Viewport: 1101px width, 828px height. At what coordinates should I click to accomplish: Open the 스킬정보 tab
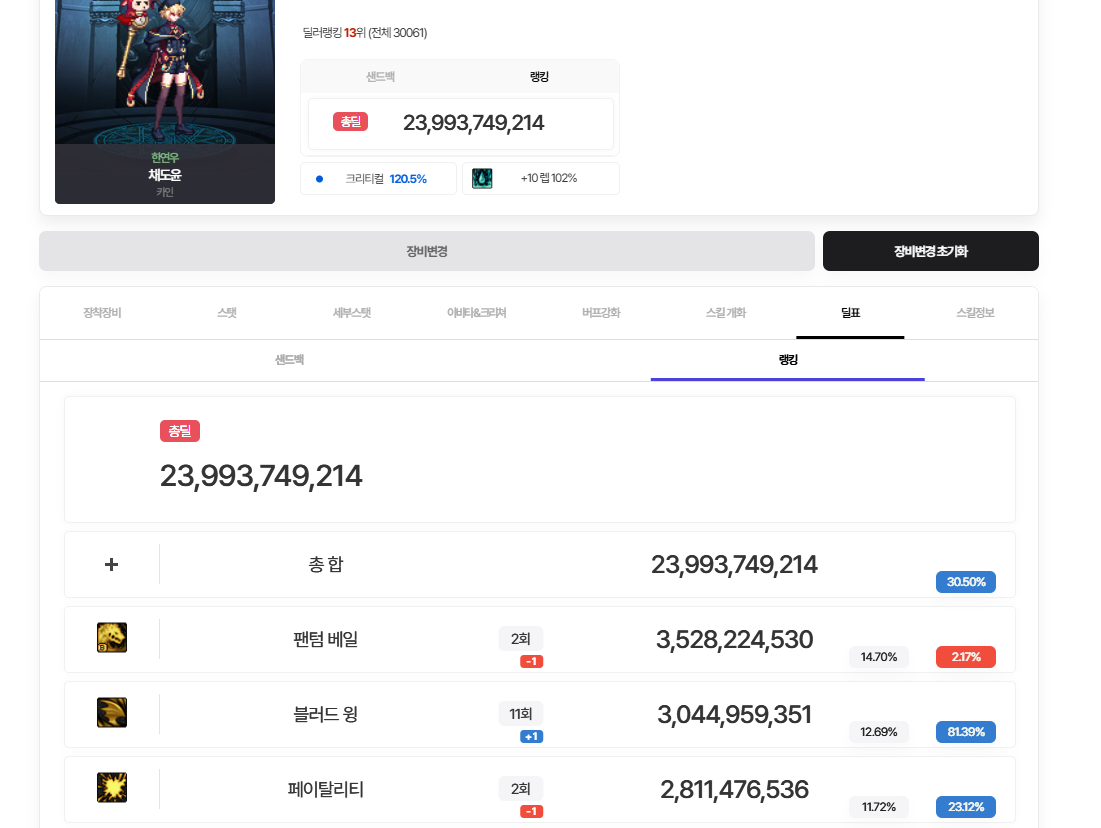pos(975,313)
